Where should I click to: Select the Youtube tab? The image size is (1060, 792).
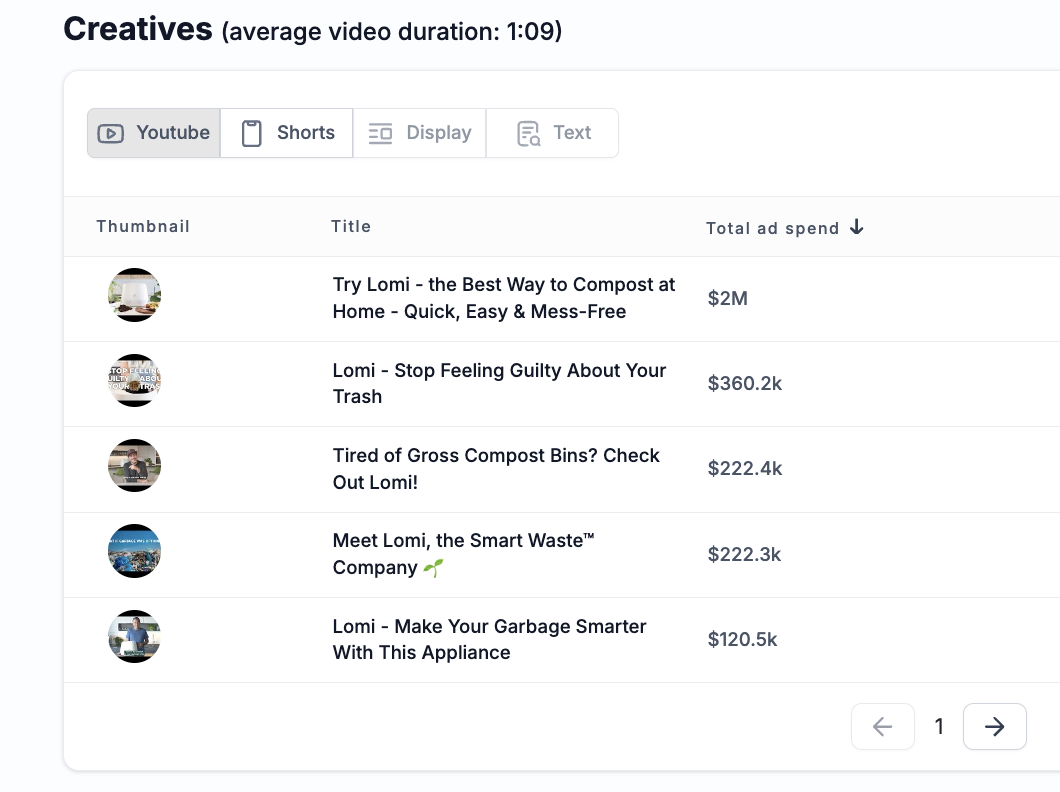pos(153,133)
